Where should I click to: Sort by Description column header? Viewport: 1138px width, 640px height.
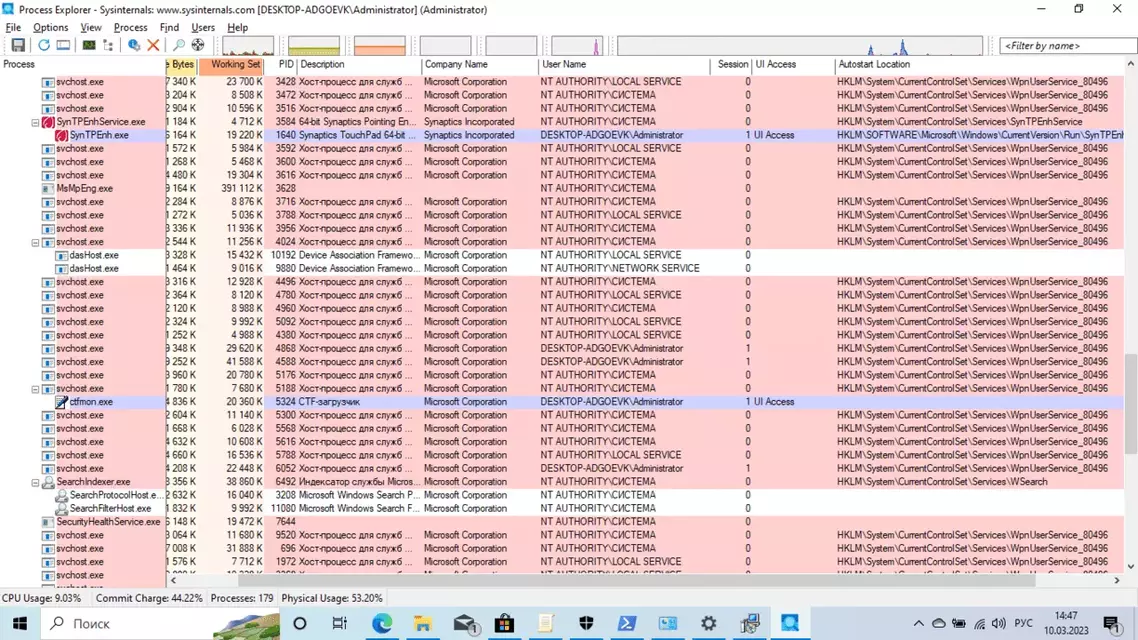coord(359,65)
